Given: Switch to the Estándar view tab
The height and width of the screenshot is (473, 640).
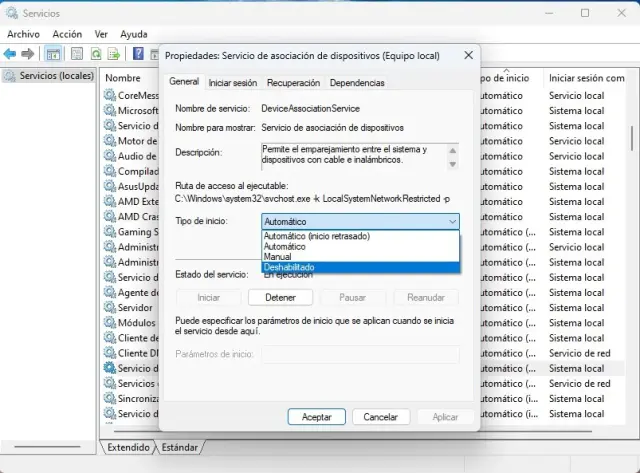Looking at the screenshot, I should click(x=179, y=447).
